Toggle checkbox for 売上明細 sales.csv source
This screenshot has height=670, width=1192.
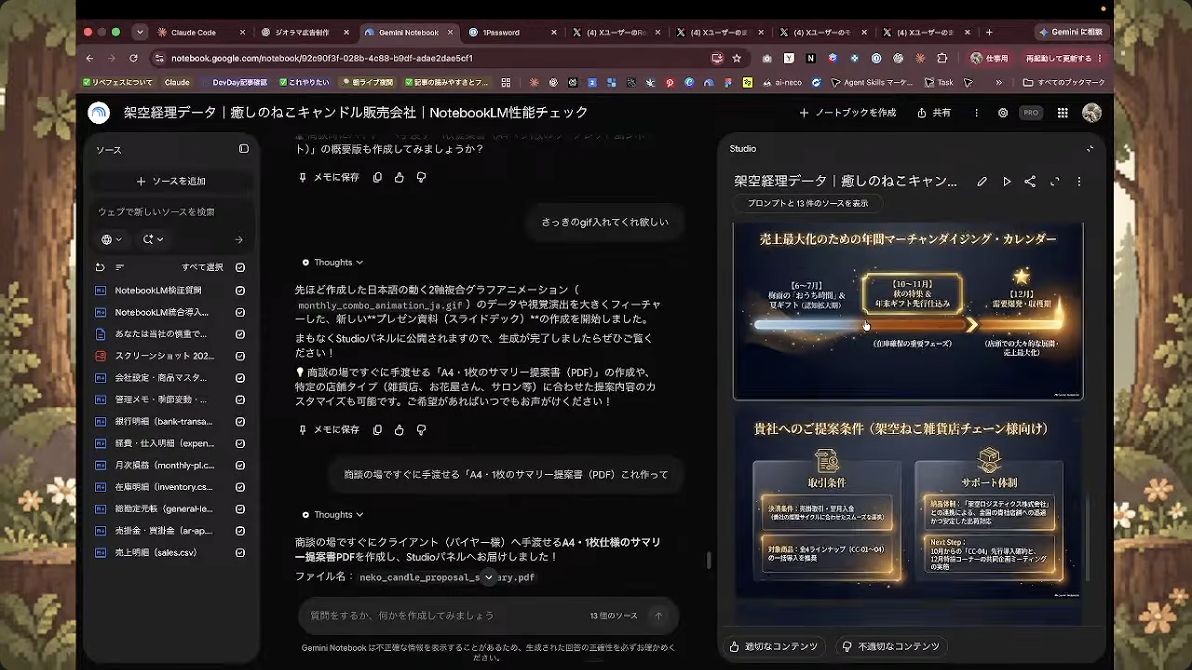(240, 553)
